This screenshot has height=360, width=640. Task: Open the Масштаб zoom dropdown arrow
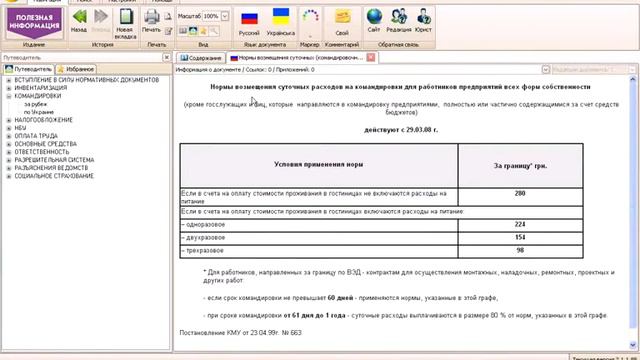[x=224, y=16]
